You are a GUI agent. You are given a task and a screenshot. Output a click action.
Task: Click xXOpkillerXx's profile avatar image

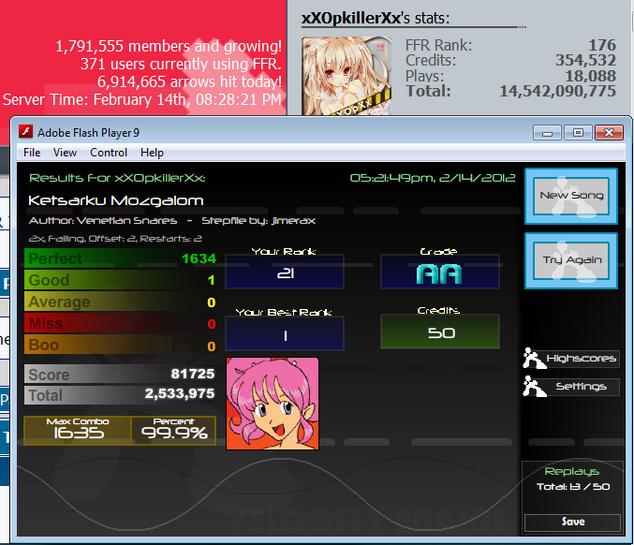click(x=347, y=76)
